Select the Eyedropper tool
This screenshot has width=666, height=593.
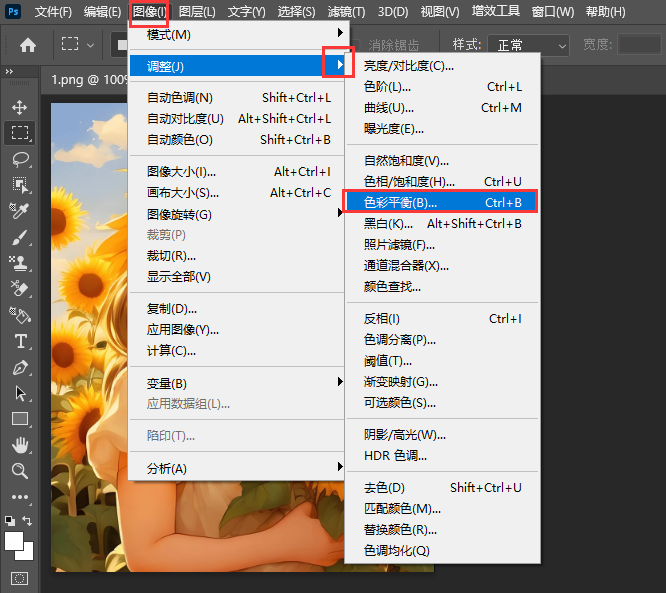[x=20, y=211]
